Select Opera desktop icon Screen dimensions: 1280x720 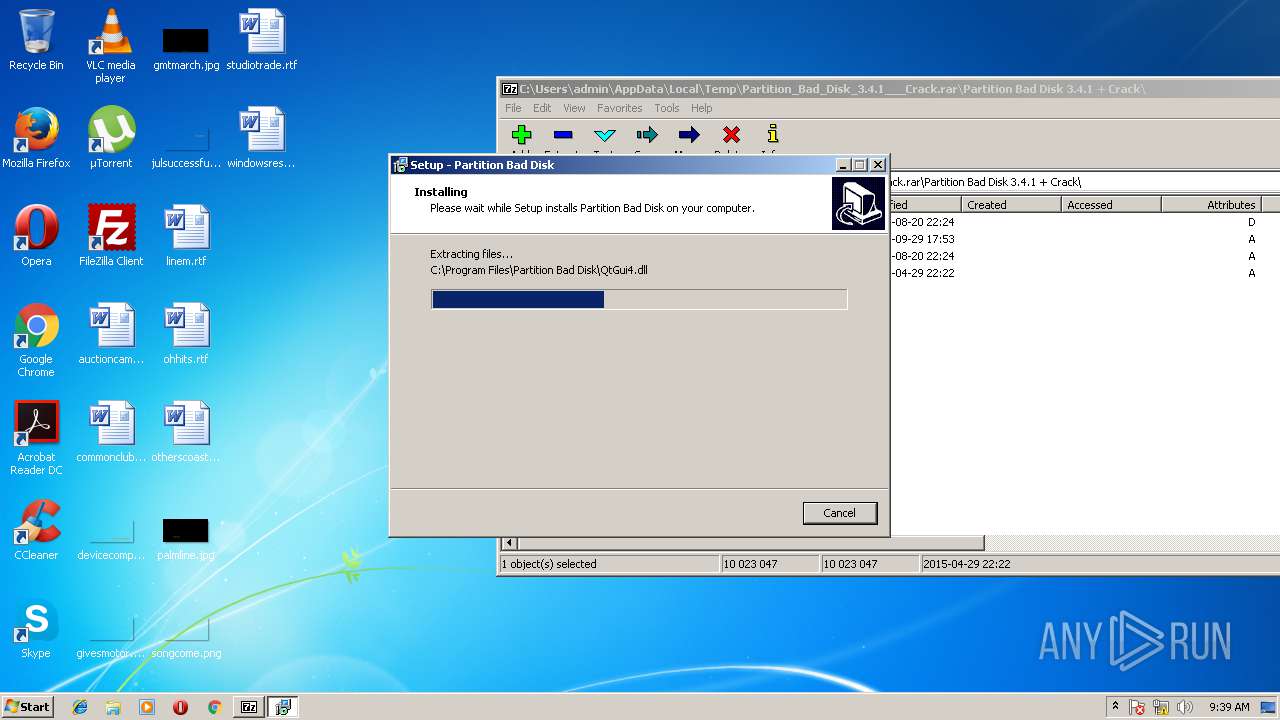pos(36,236)
